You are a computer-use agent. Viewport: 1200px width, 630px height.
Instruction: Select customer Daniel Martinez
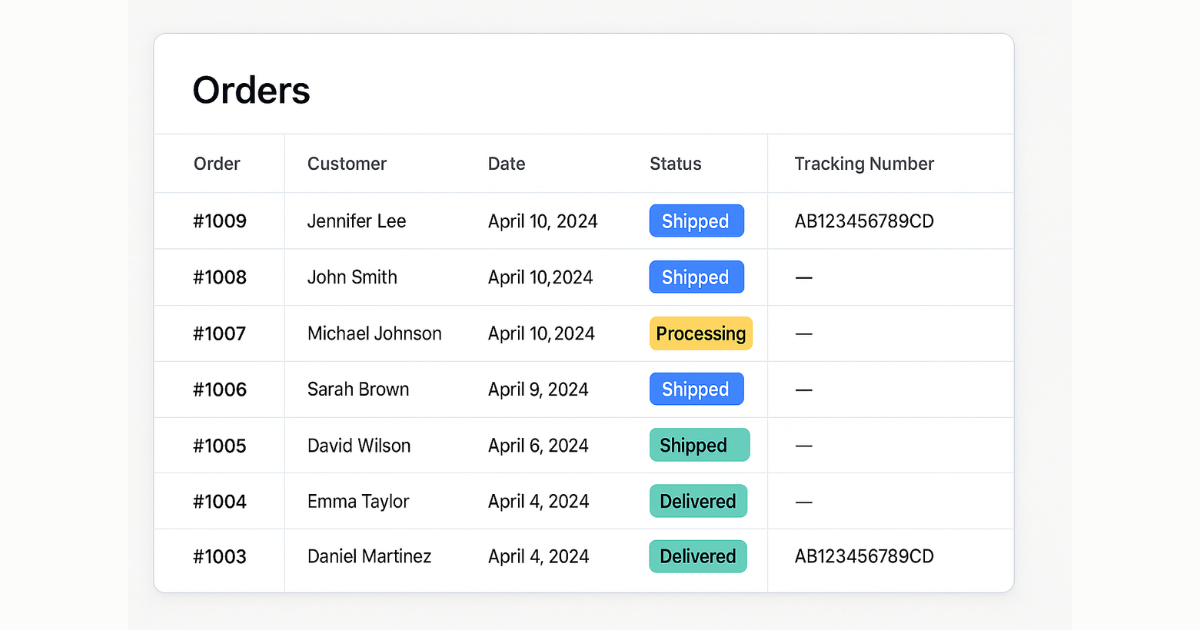point(369,556)
